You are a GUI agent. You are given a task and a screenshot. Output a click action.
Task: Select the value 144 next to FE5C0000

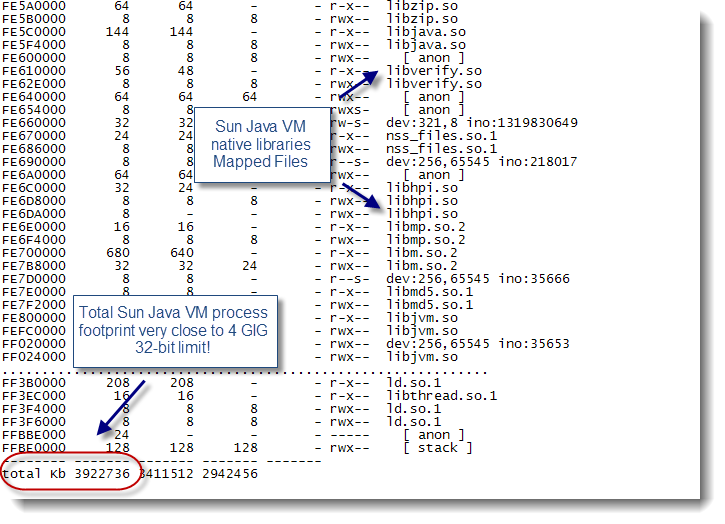click(118, 32)
